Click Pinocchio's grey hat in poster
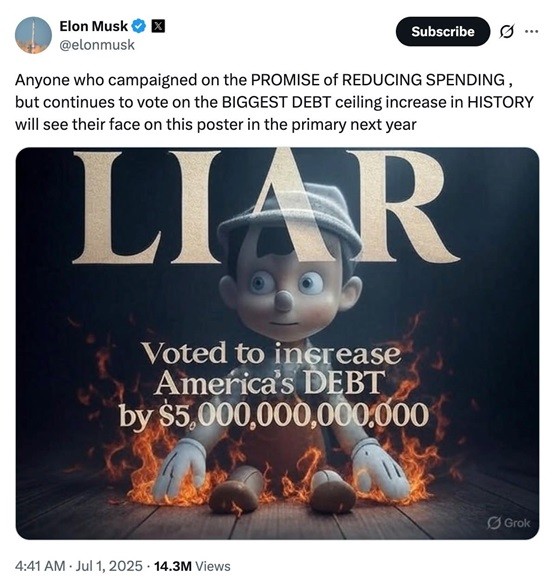 [x=289, y=218]
